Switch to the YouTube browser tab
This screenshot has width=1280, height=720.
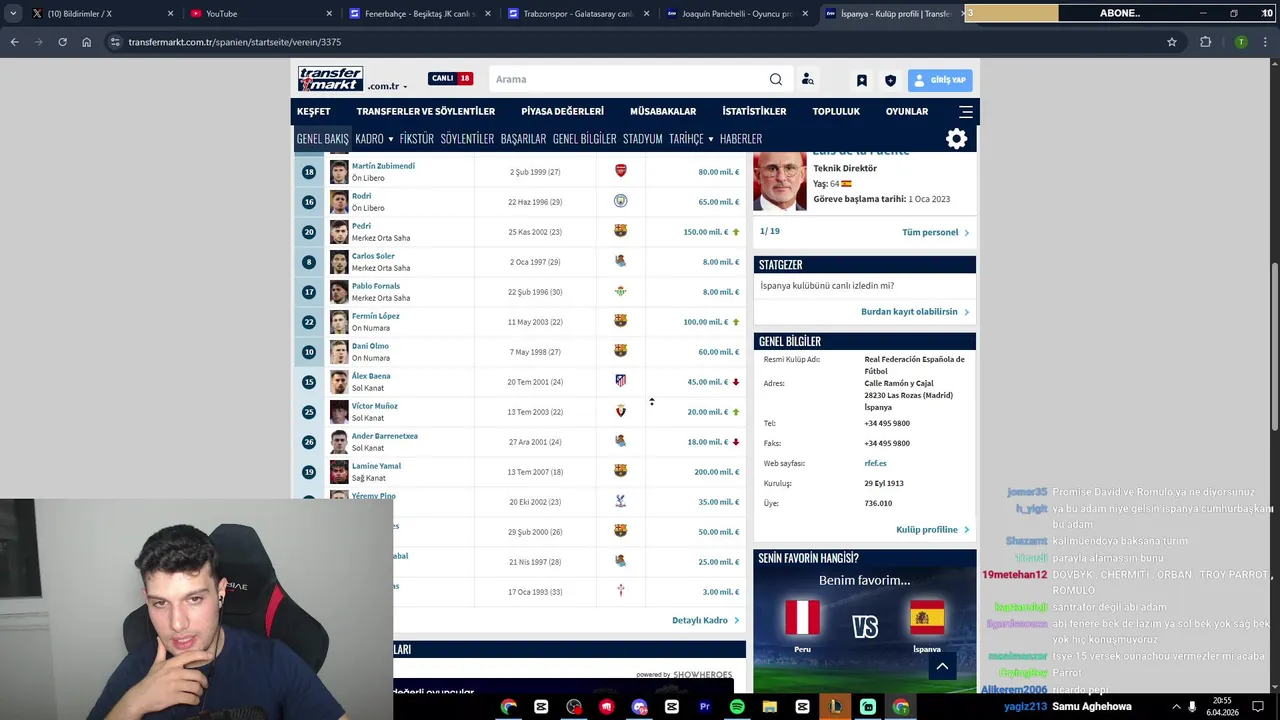click(x=260, y=14)
